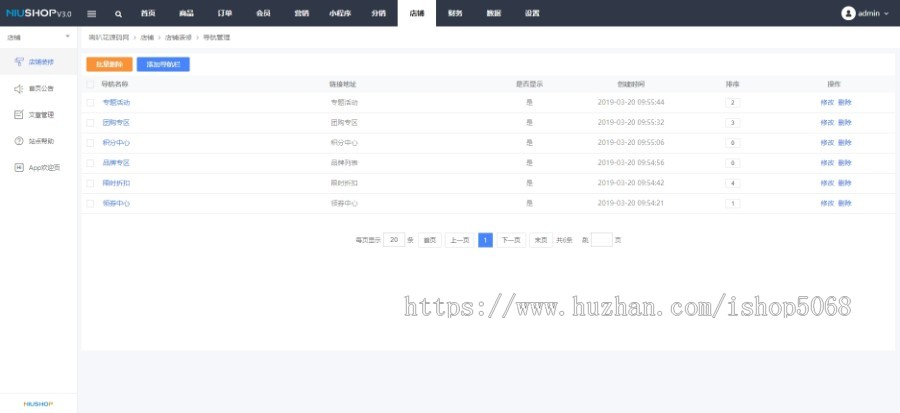Tick the select-all checkbox in table header

pos(90,84)
